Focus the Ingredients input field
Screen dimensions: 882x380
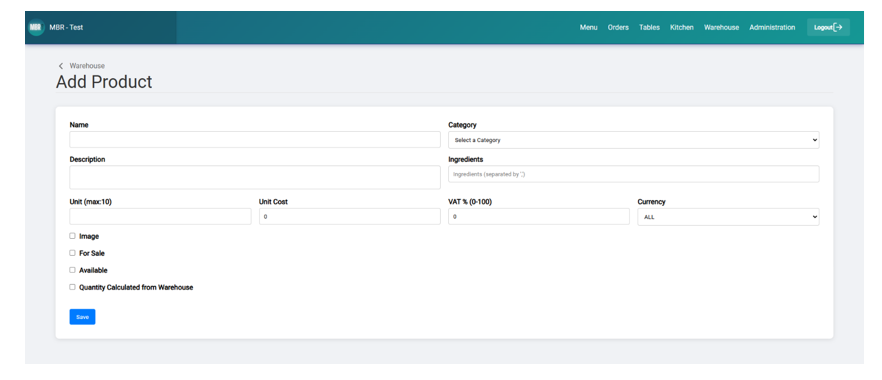(633, 174)
